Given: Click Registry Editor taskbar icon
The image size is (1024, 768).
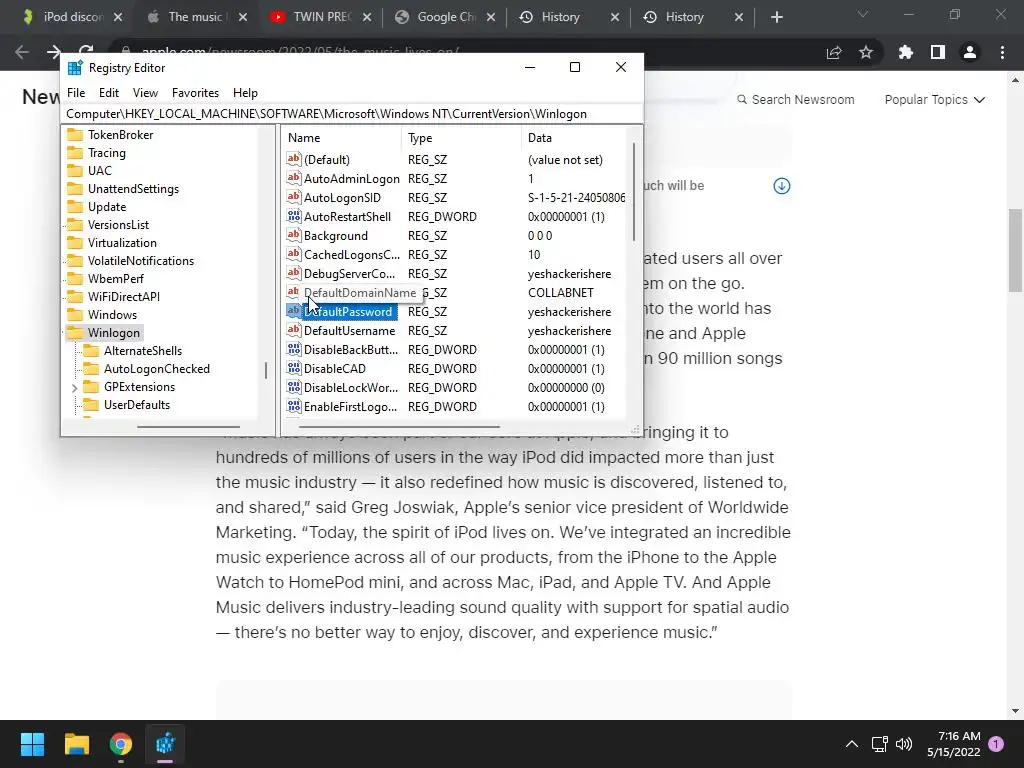Looking at the screenshot, I should [165, 744].
